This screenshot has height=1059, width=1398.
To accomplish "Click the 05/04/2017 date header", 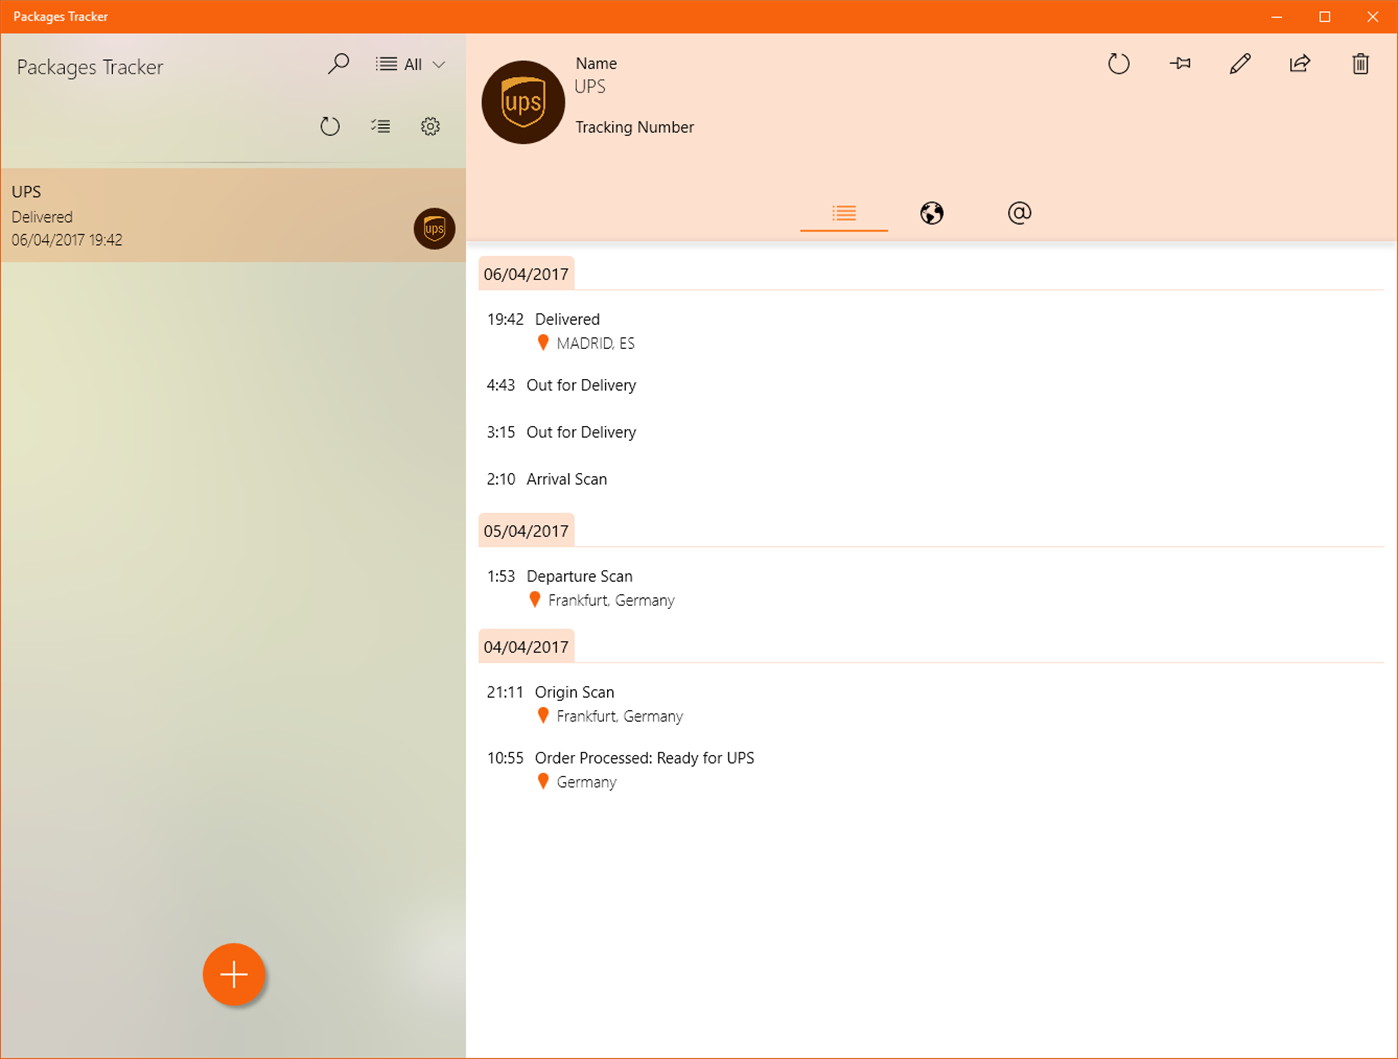I will [526, 531].
